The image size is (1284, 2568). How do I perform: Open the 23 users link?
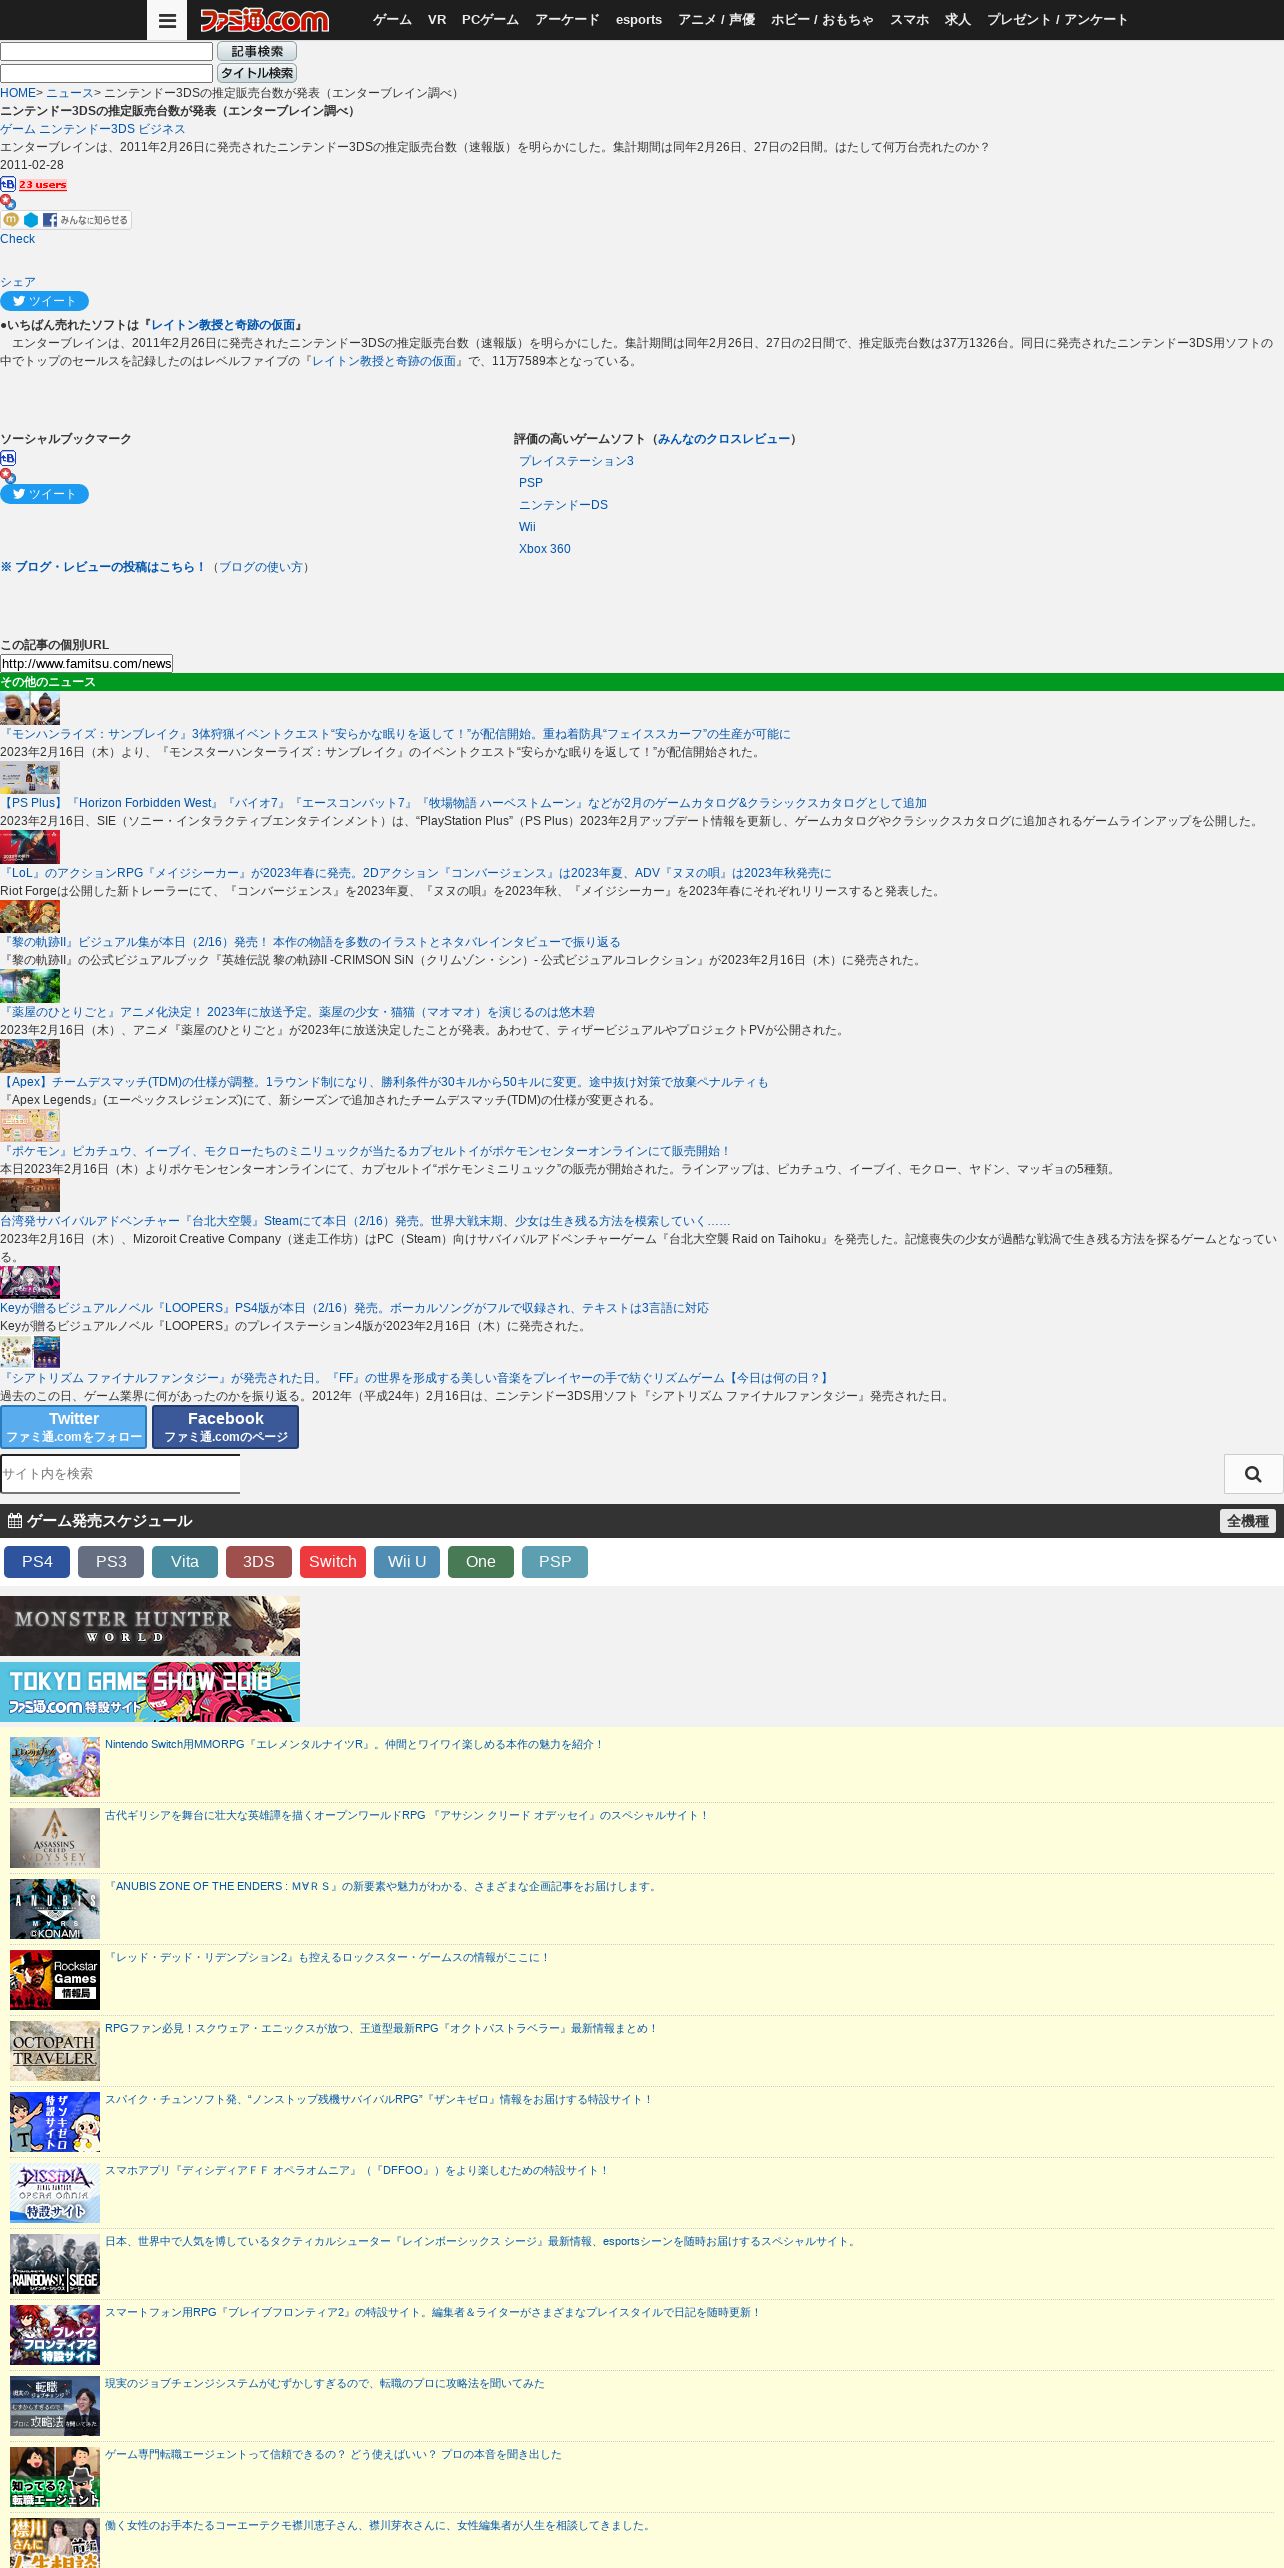(43, 185)
